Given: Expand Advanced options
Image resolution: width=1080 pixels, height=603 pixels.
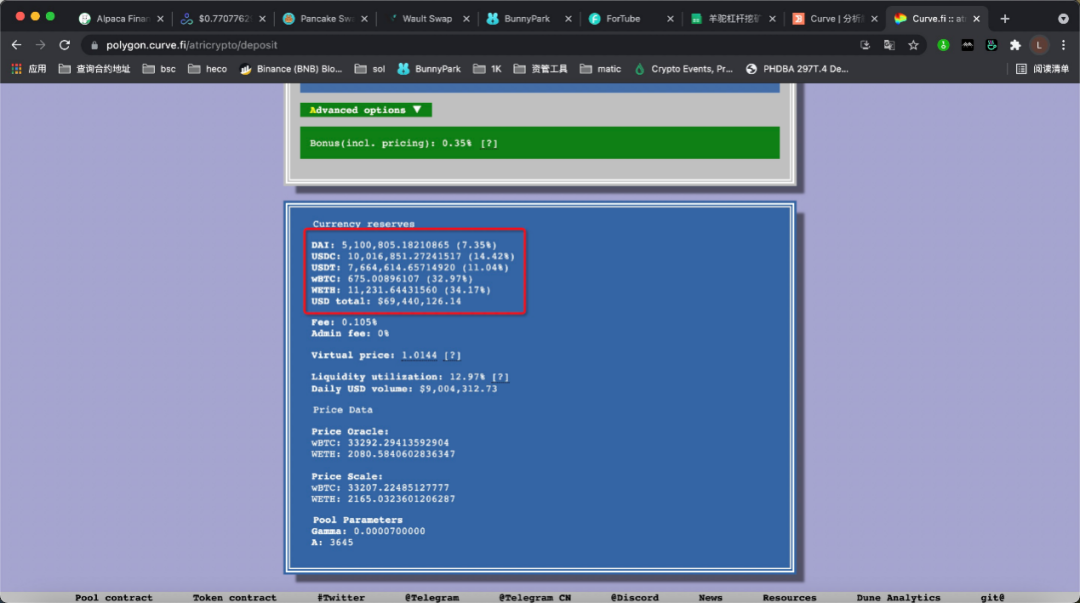Looking at the screenshot, I should coord(365,110).
